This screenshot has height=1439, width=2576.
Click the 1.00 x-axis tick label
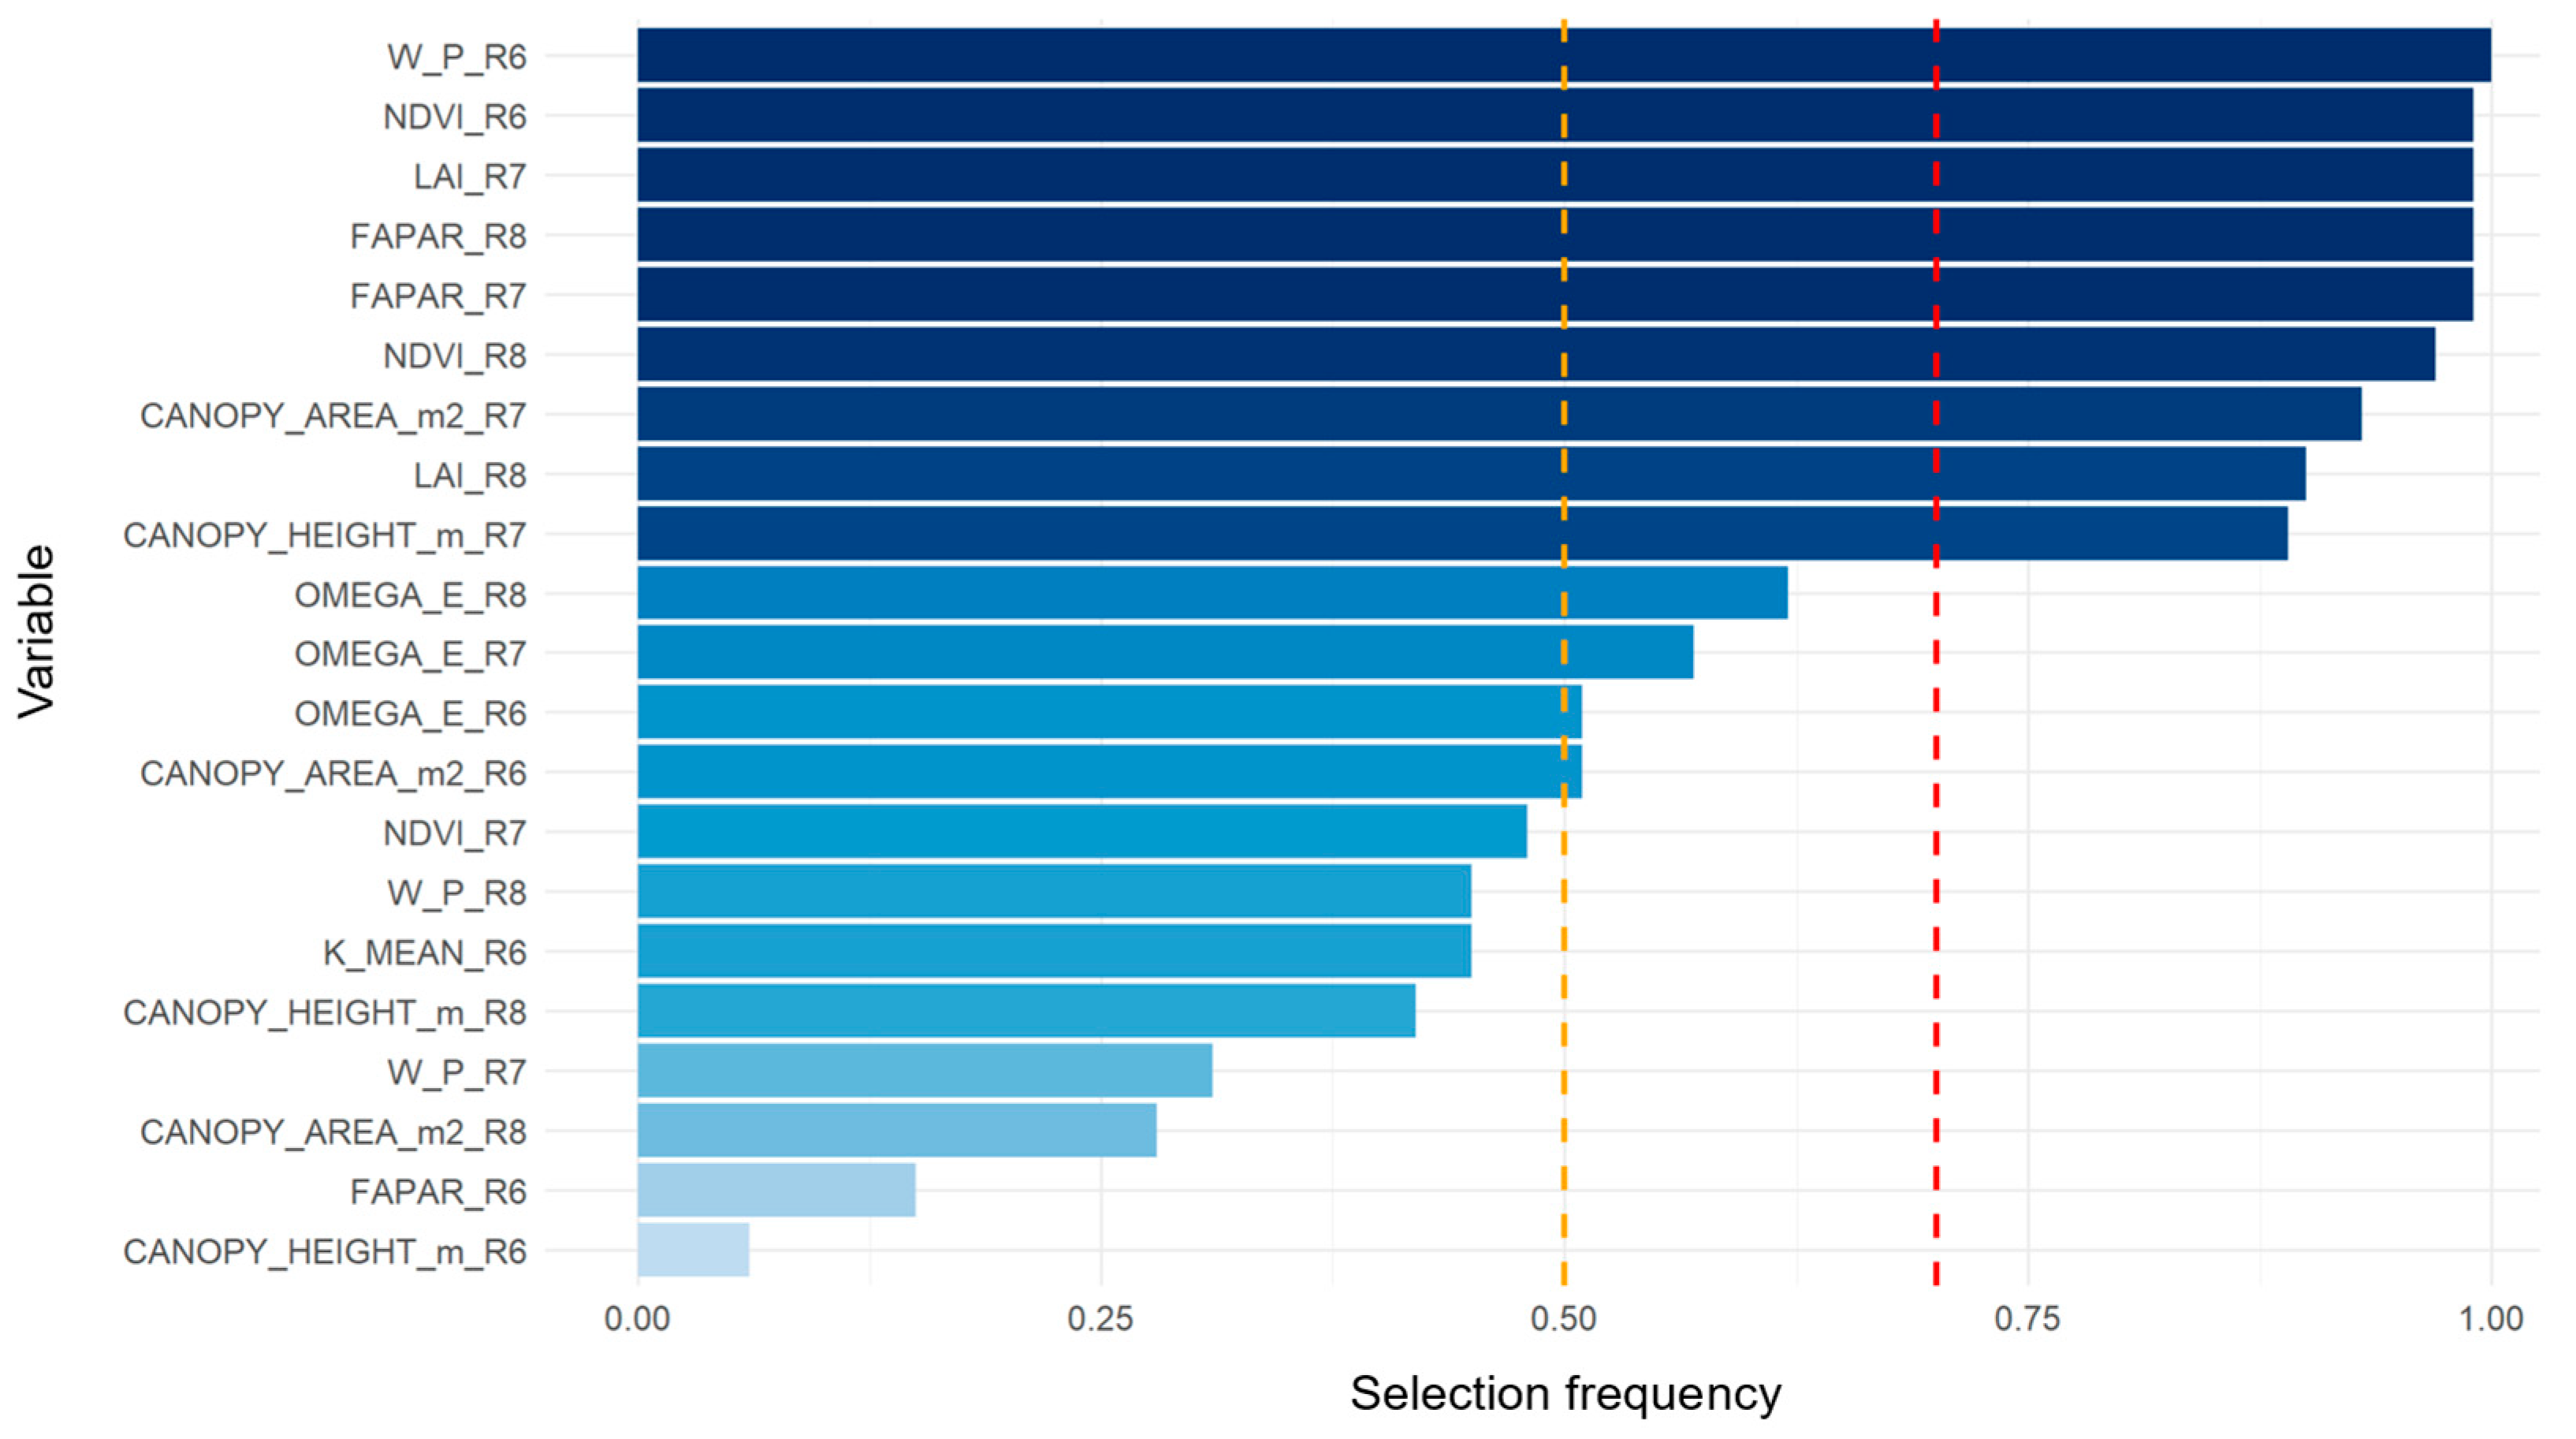tap(2490, 1319)
